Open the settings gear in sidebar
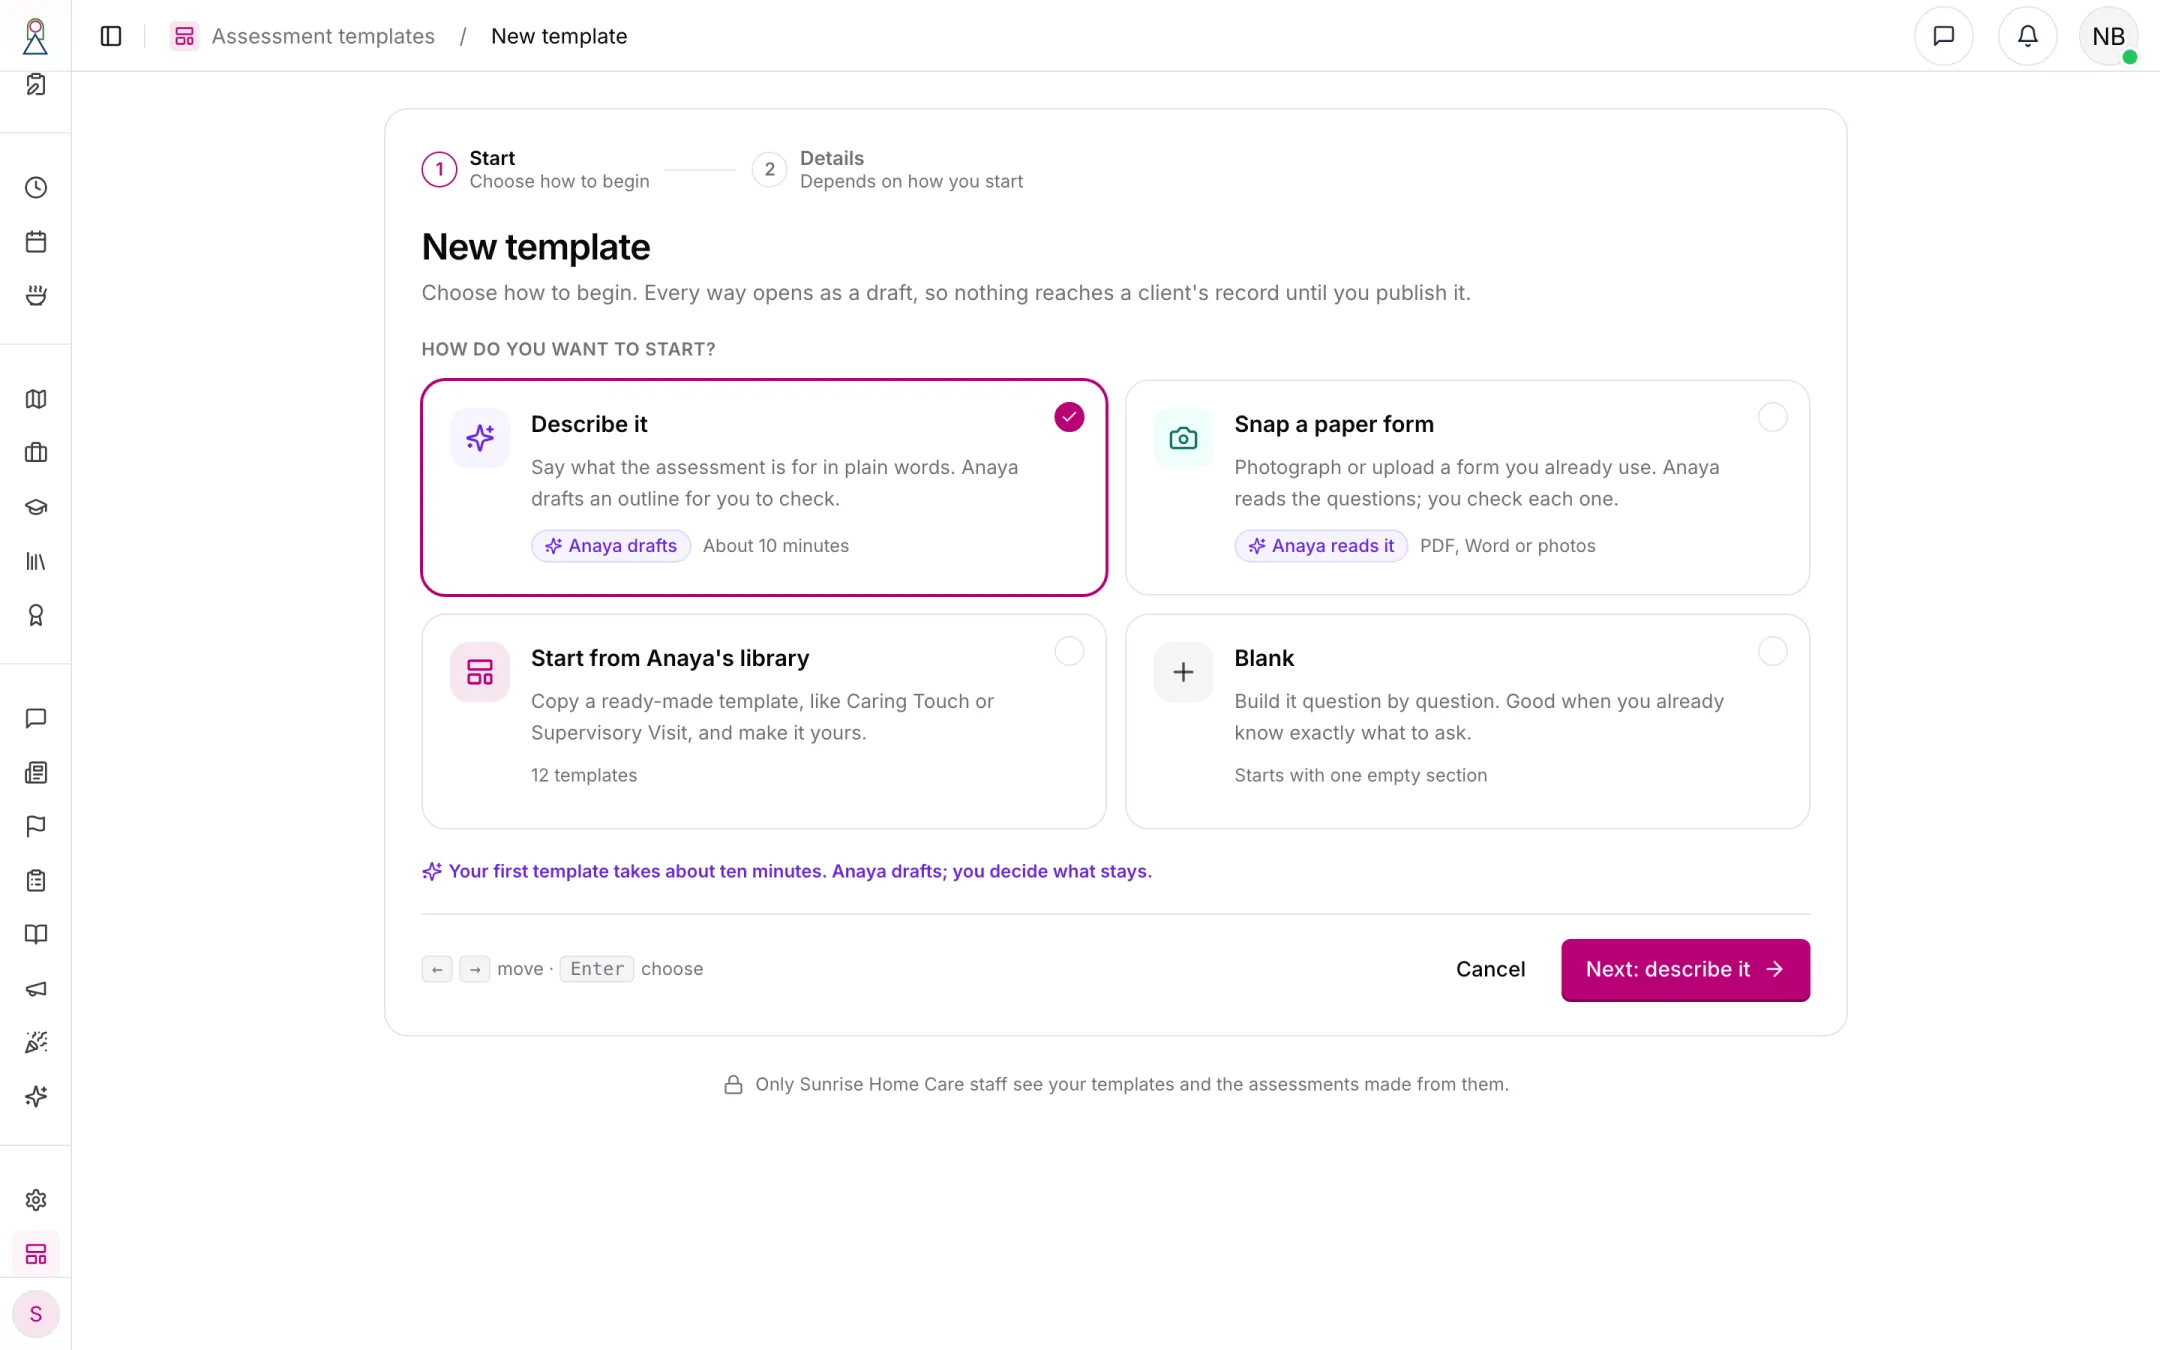This screenshot has height=1350, width=2160. pos(36,1200)
